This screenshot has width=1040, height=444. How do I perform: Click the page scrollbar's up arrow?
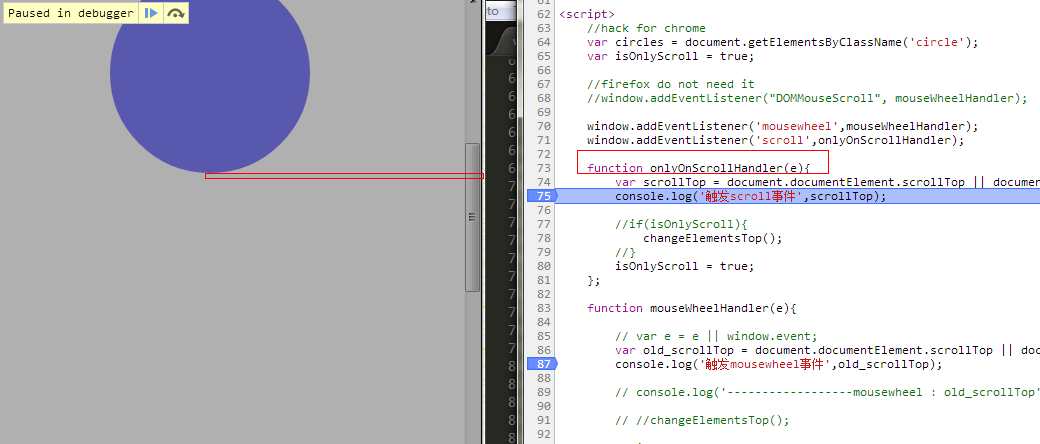tap(473, 6)
